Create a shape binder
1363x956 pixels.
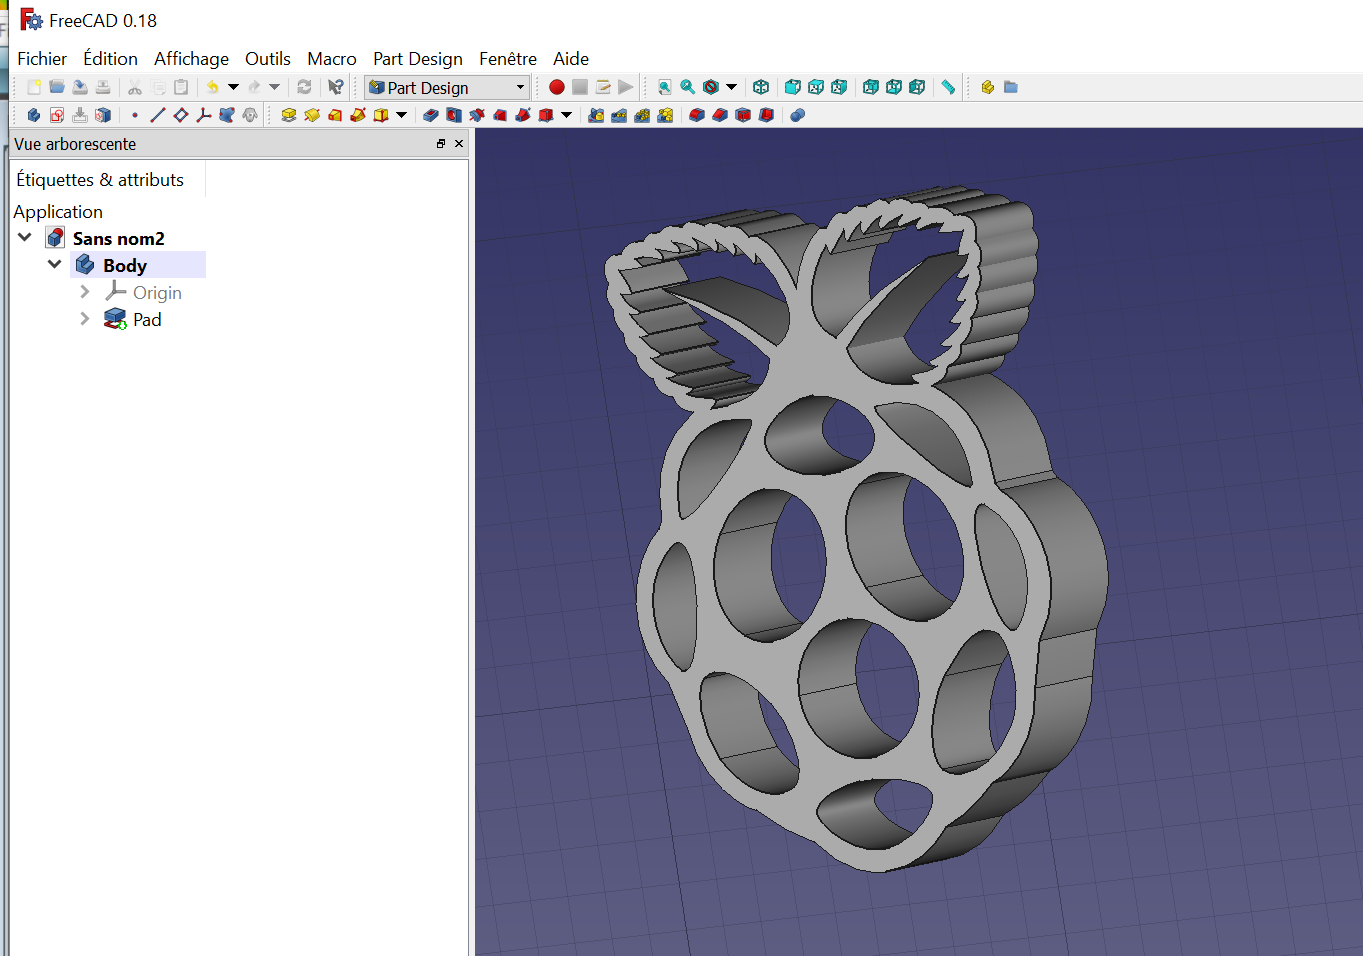click(227, 115)
